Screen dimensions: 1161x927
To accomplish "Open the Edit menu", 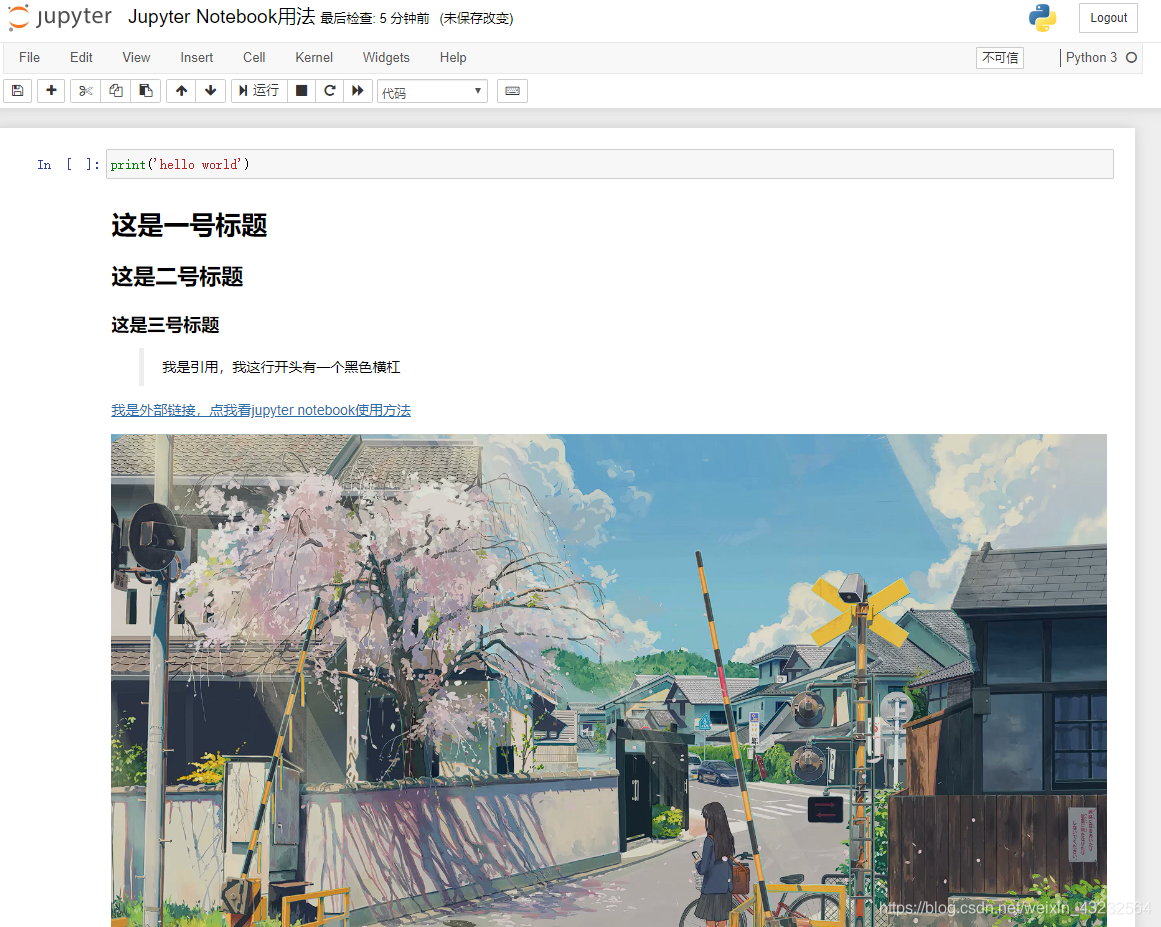I will click(81, 58).
